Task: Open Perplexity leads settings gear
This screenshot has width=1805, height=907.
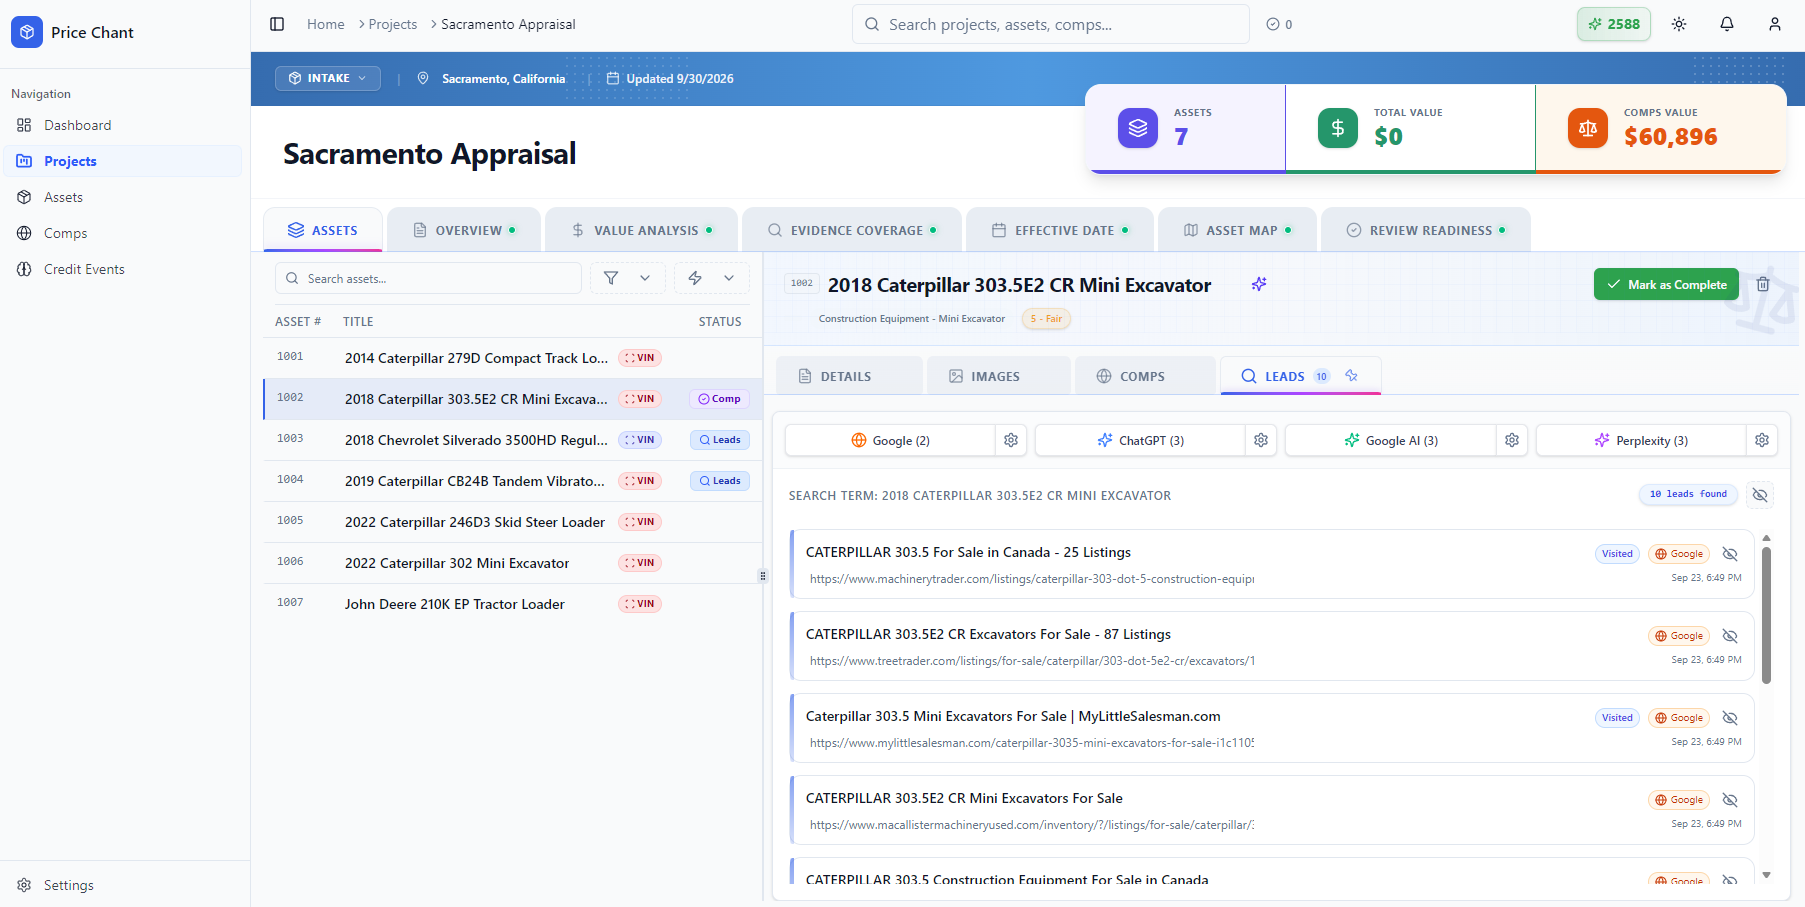Action: pos(1762,440)
